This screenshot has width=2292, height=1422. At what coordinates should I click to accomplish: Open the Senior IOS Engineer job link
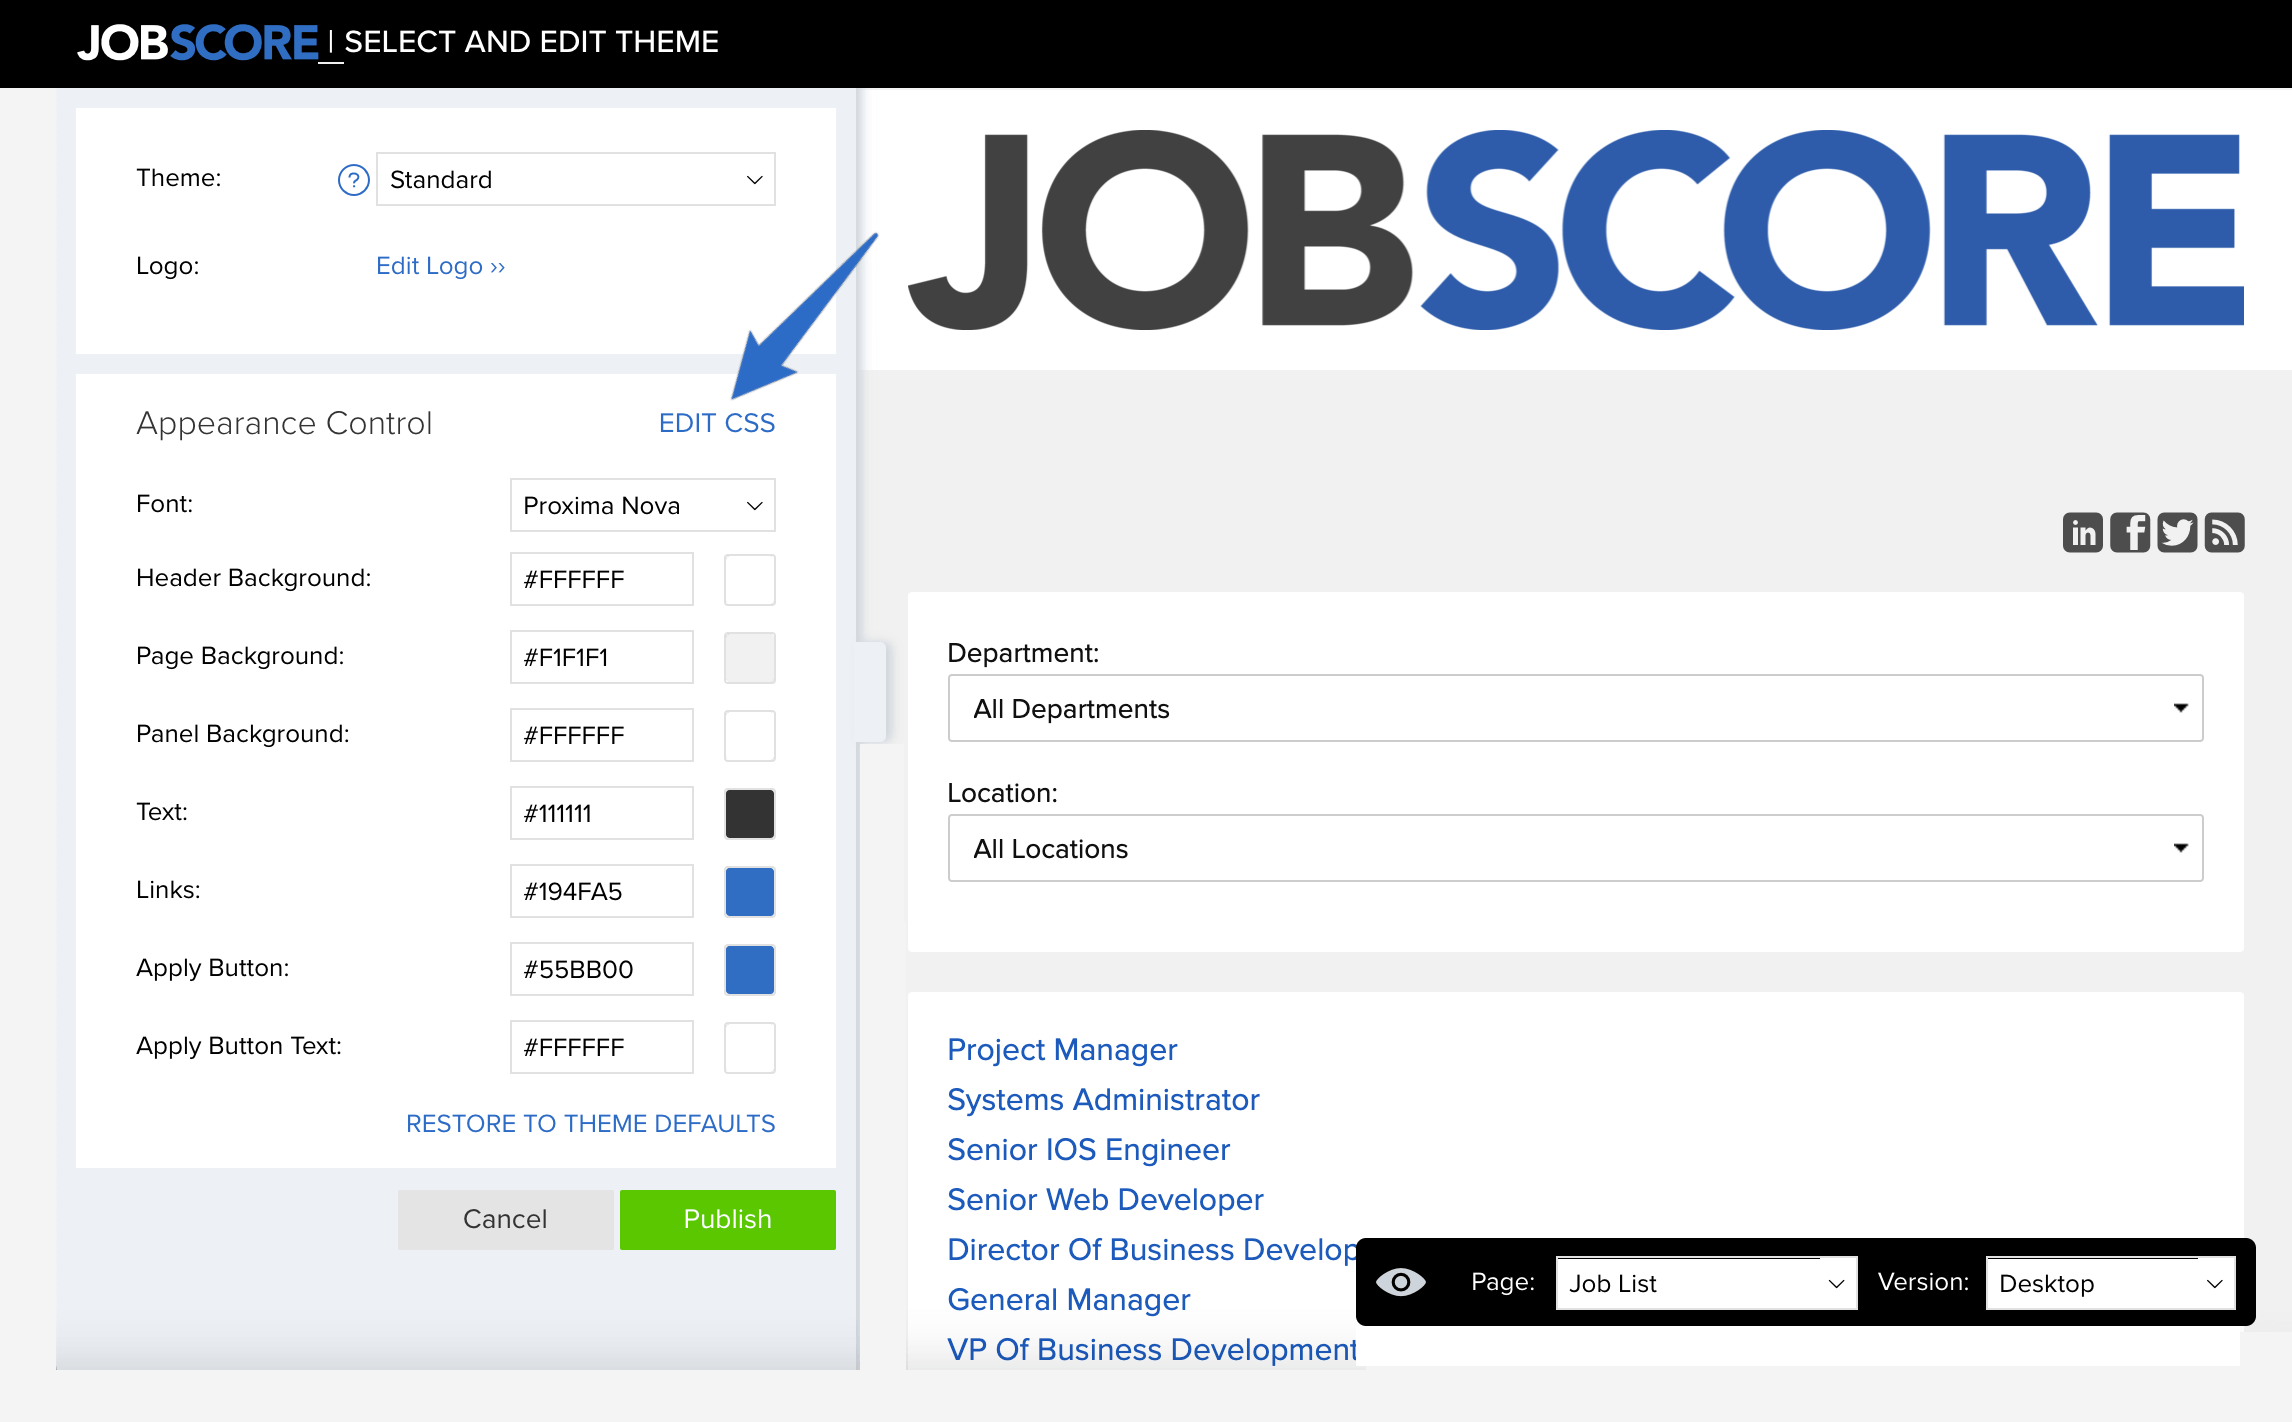(x=1088, y=1150)
